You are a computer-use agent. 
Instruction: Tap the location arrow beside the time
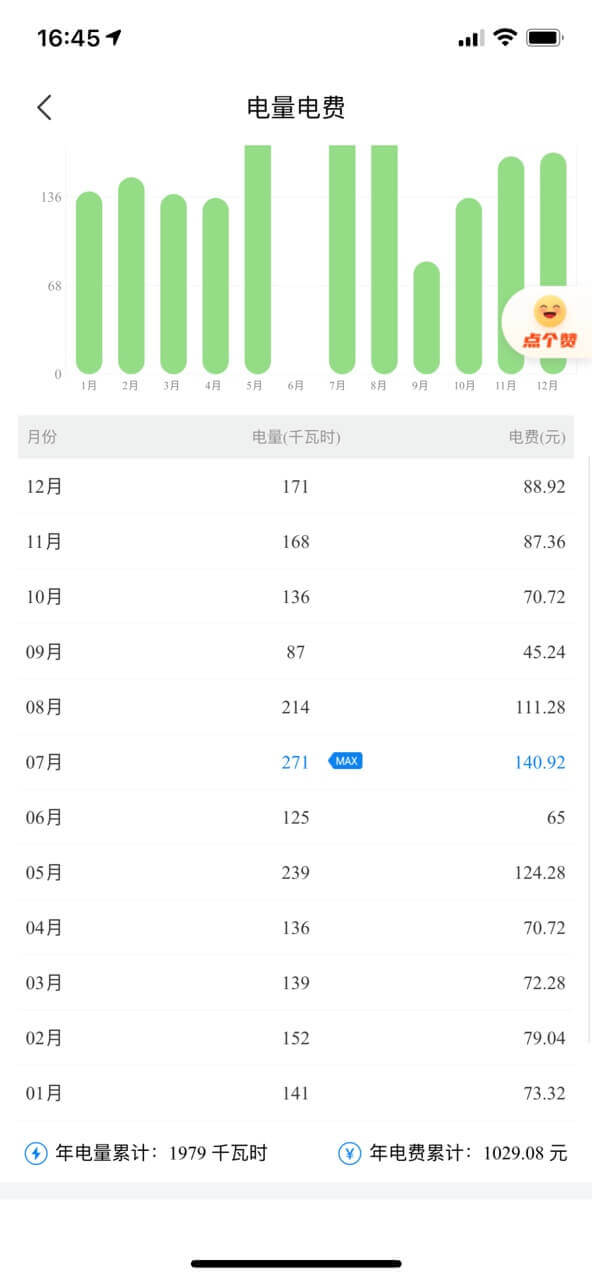pos(114,37)
